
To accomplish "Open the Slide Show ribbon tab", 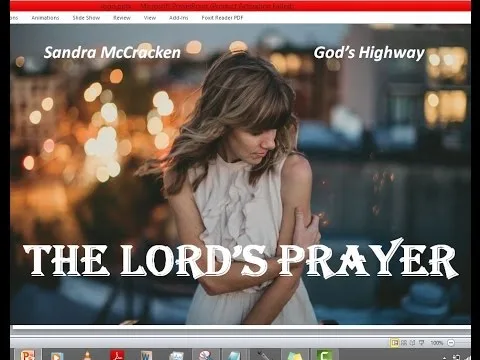I will pos(86,18).
